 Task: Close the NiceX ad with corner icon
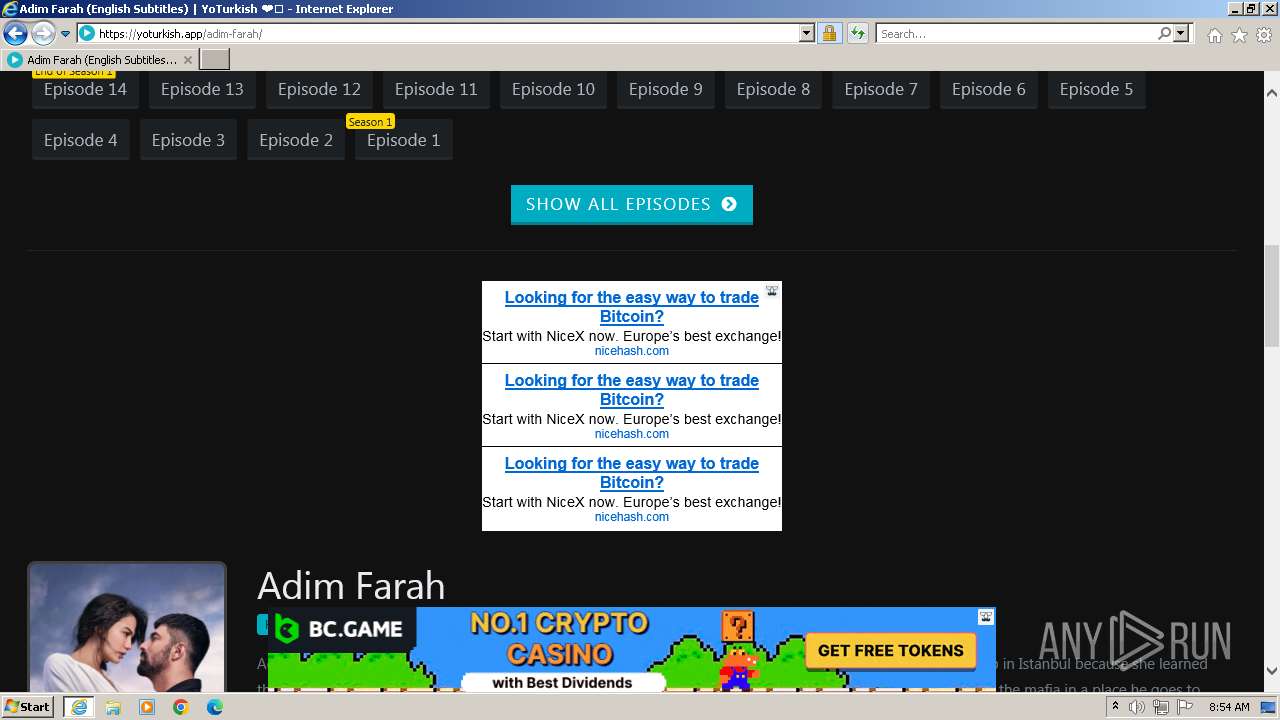coord(772,291)
